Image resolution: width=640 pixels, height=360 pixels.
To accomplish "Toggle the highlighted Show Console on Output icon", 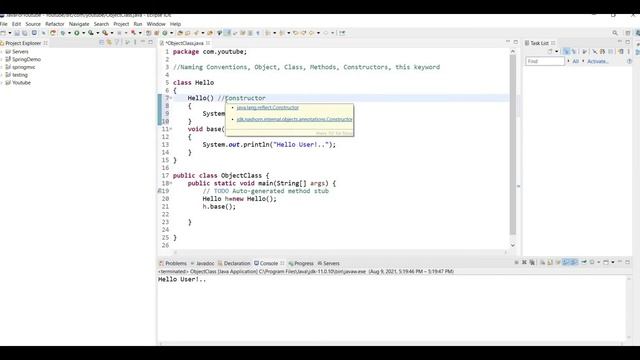I will [x=566, y=262].
